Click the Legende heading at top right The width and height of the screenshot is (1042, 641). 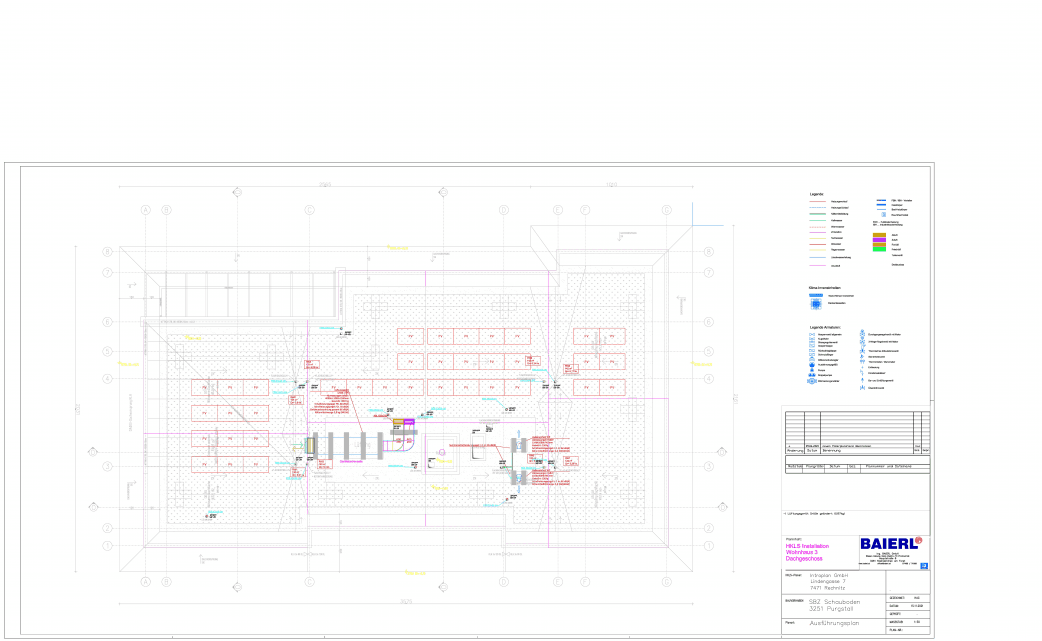pos(816,194)
